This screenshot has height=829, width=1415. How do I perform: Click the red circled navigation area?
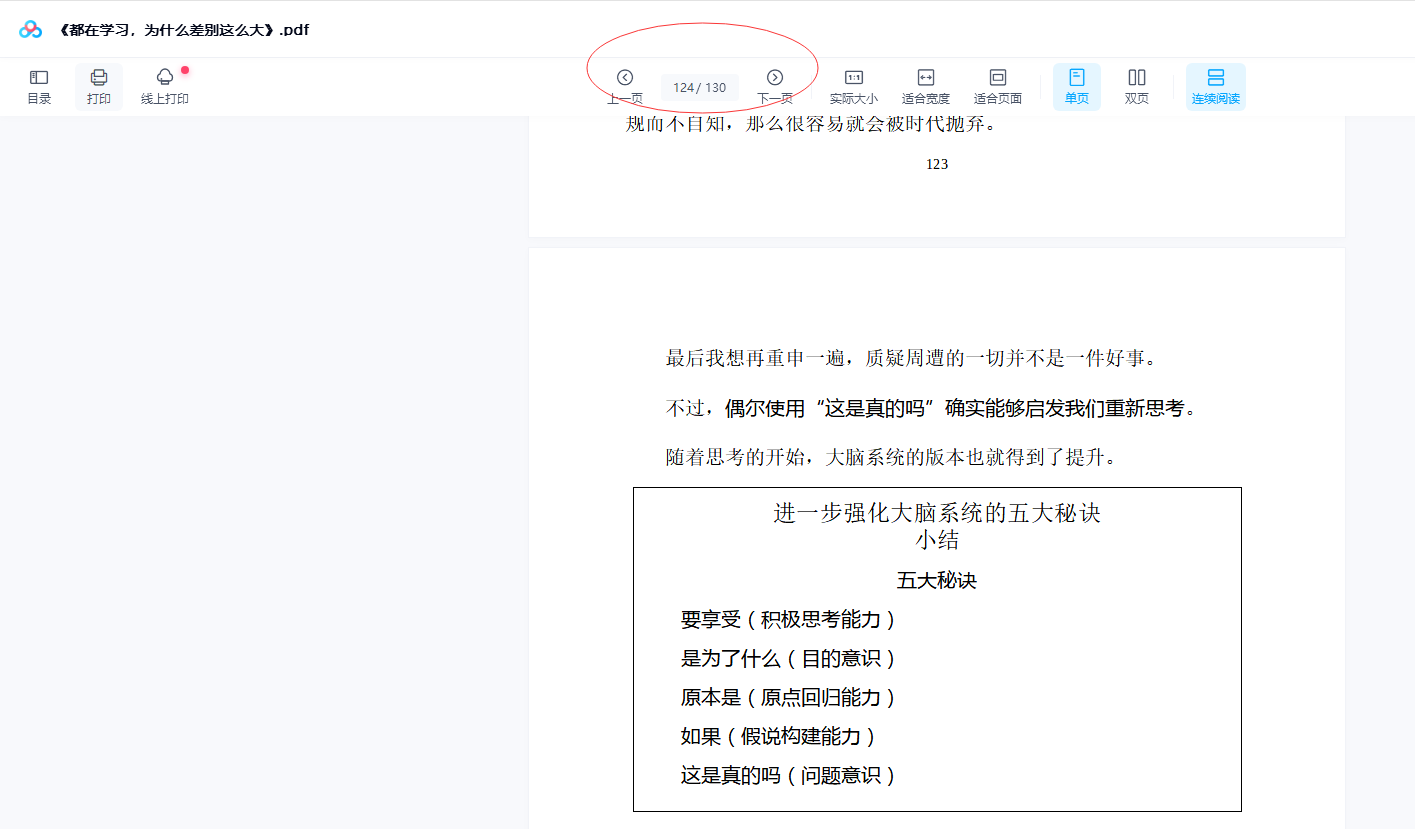(700, 65)
